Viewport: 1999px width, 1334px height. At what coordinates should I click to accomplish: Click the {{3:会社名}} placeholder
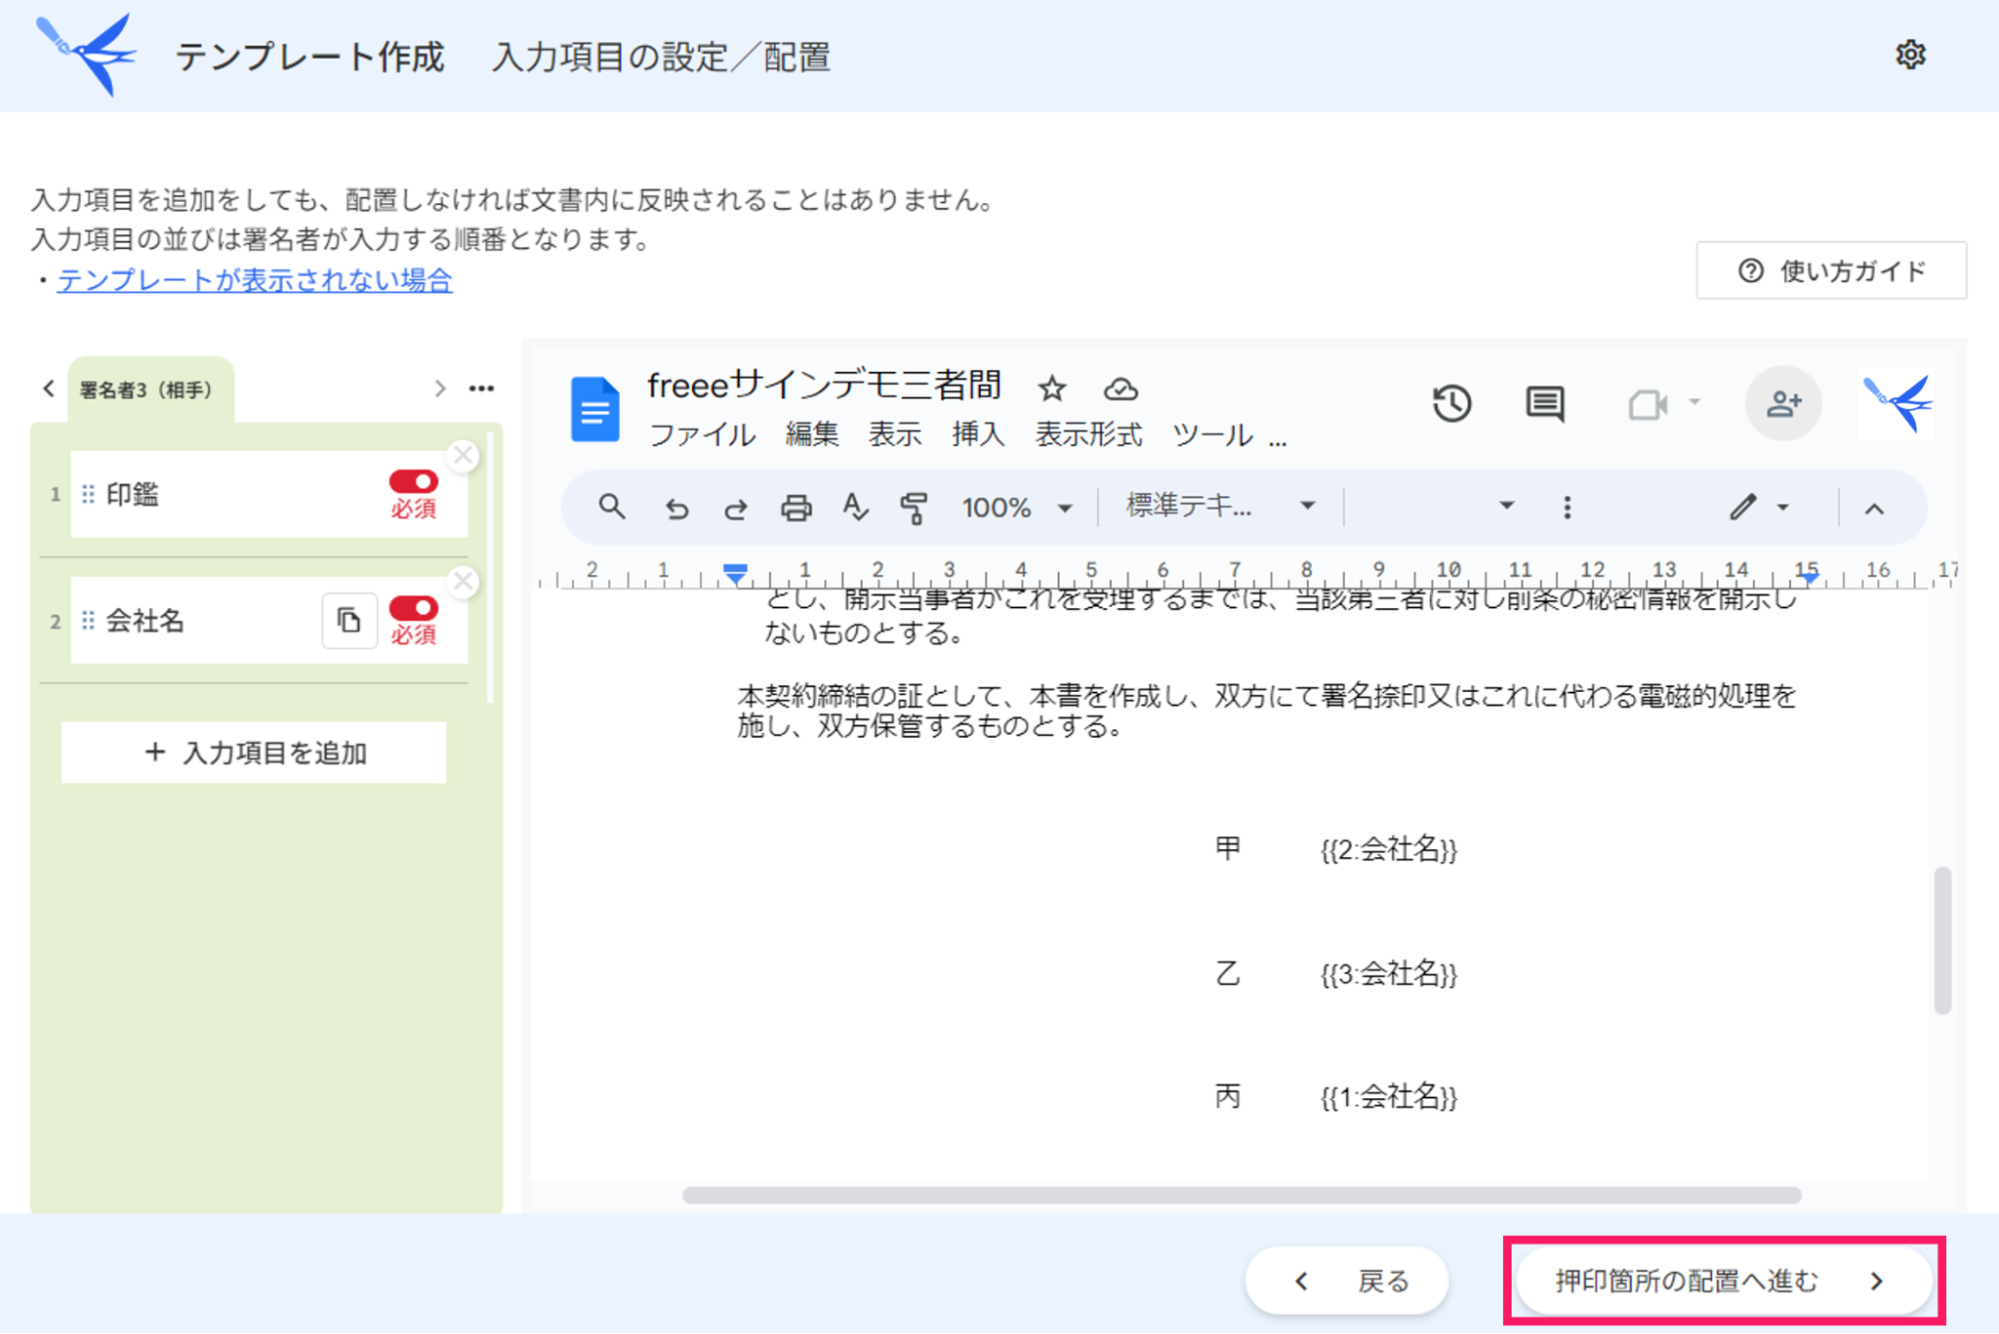pos(1388,974)
